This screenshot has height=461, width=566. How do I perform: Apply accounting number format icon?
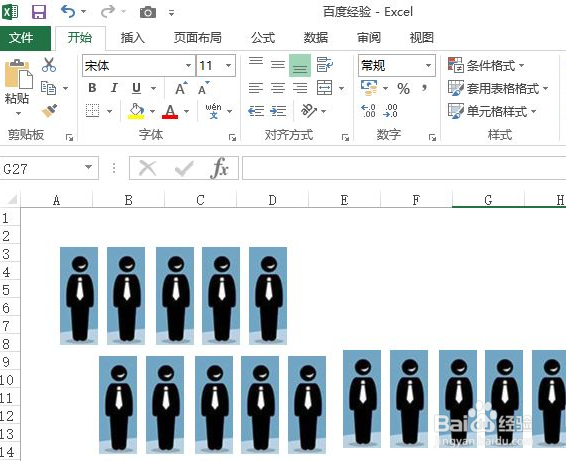(x=369, y=88)
